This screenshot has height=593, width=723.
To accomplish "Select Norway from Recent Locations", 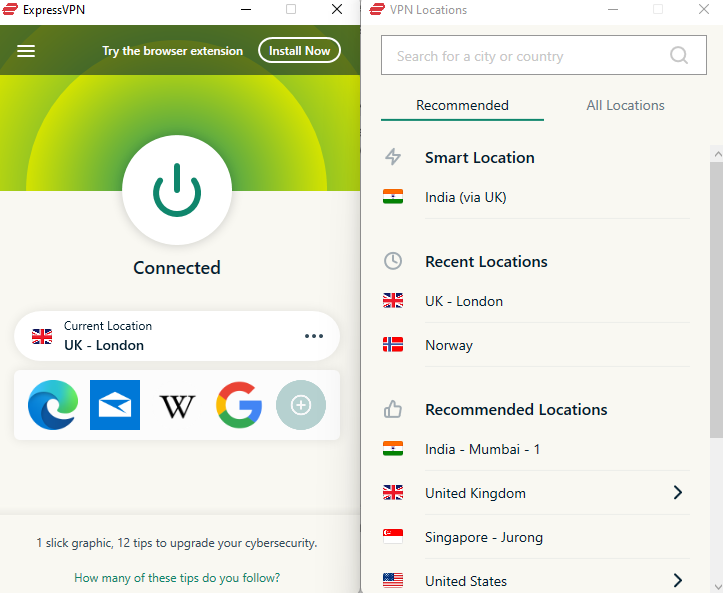I will pyautogui.click(x=536, y=345).
